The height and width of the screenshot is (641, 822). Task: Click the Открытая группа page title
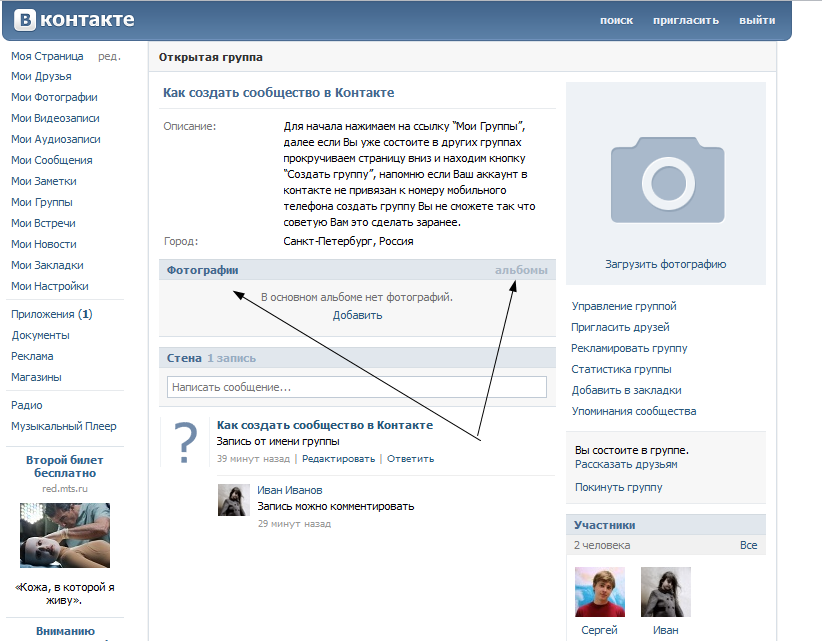coord(211,58)
